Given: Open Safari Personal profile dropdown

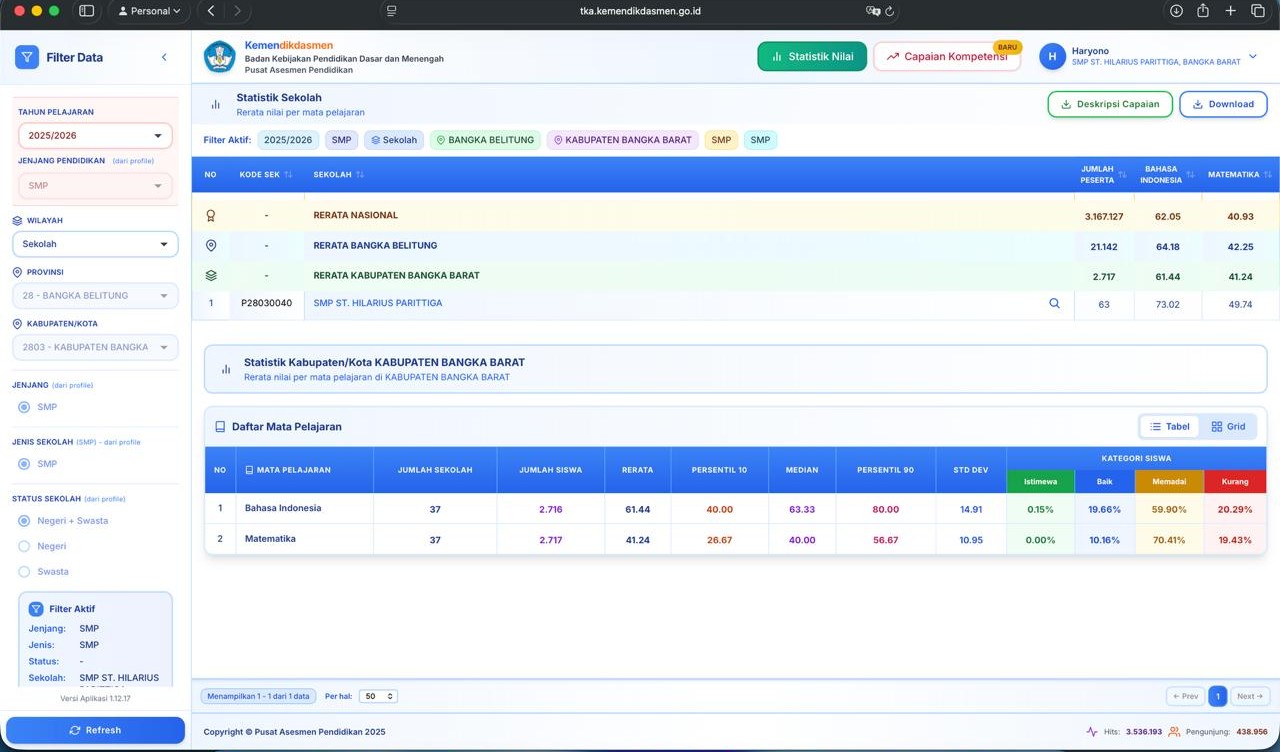Looking at the screenshot, I should (149, 11).
